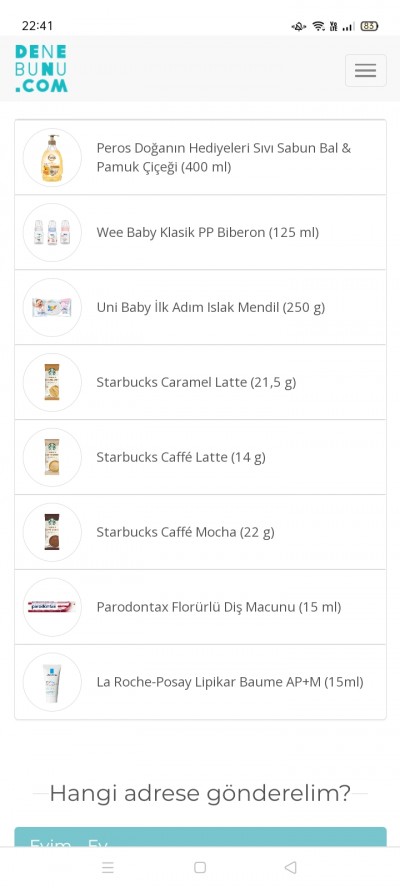Click the DeneBunu.com logo
400x888 pixels.
pos(41,69)
